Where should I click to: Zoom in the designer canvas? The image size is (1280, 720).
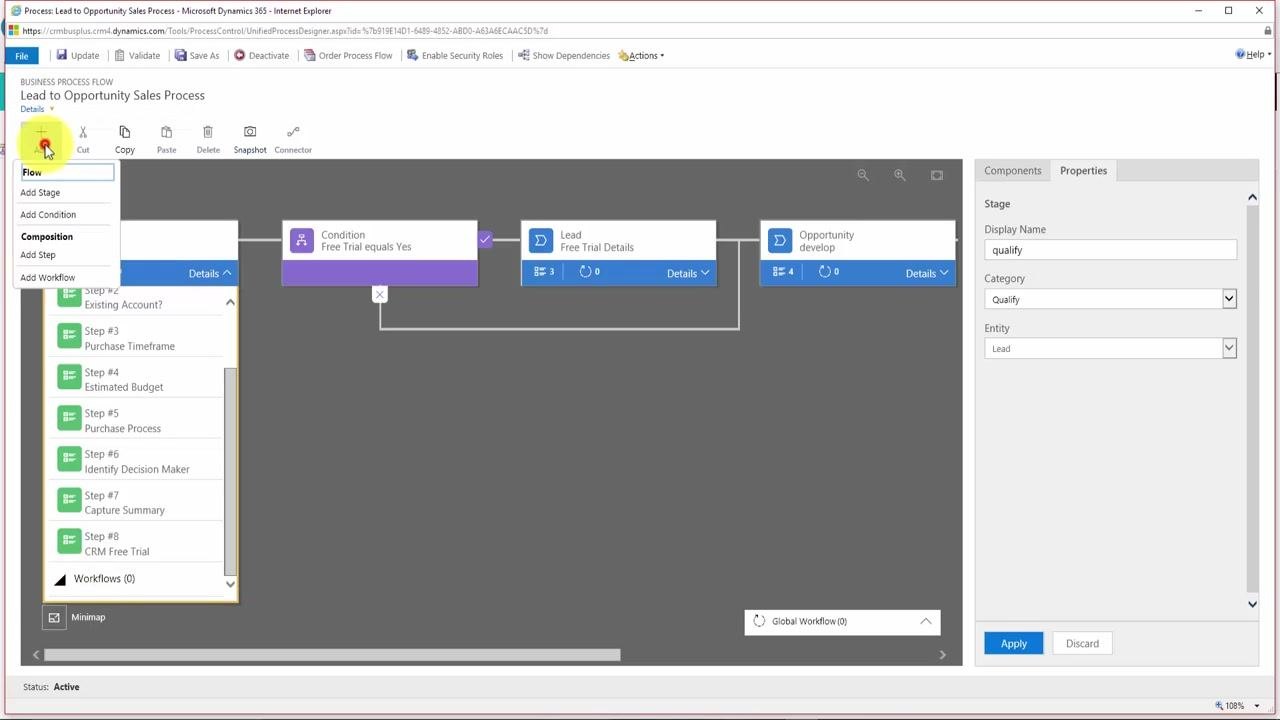pyautogui.click(x=900, y=175)
